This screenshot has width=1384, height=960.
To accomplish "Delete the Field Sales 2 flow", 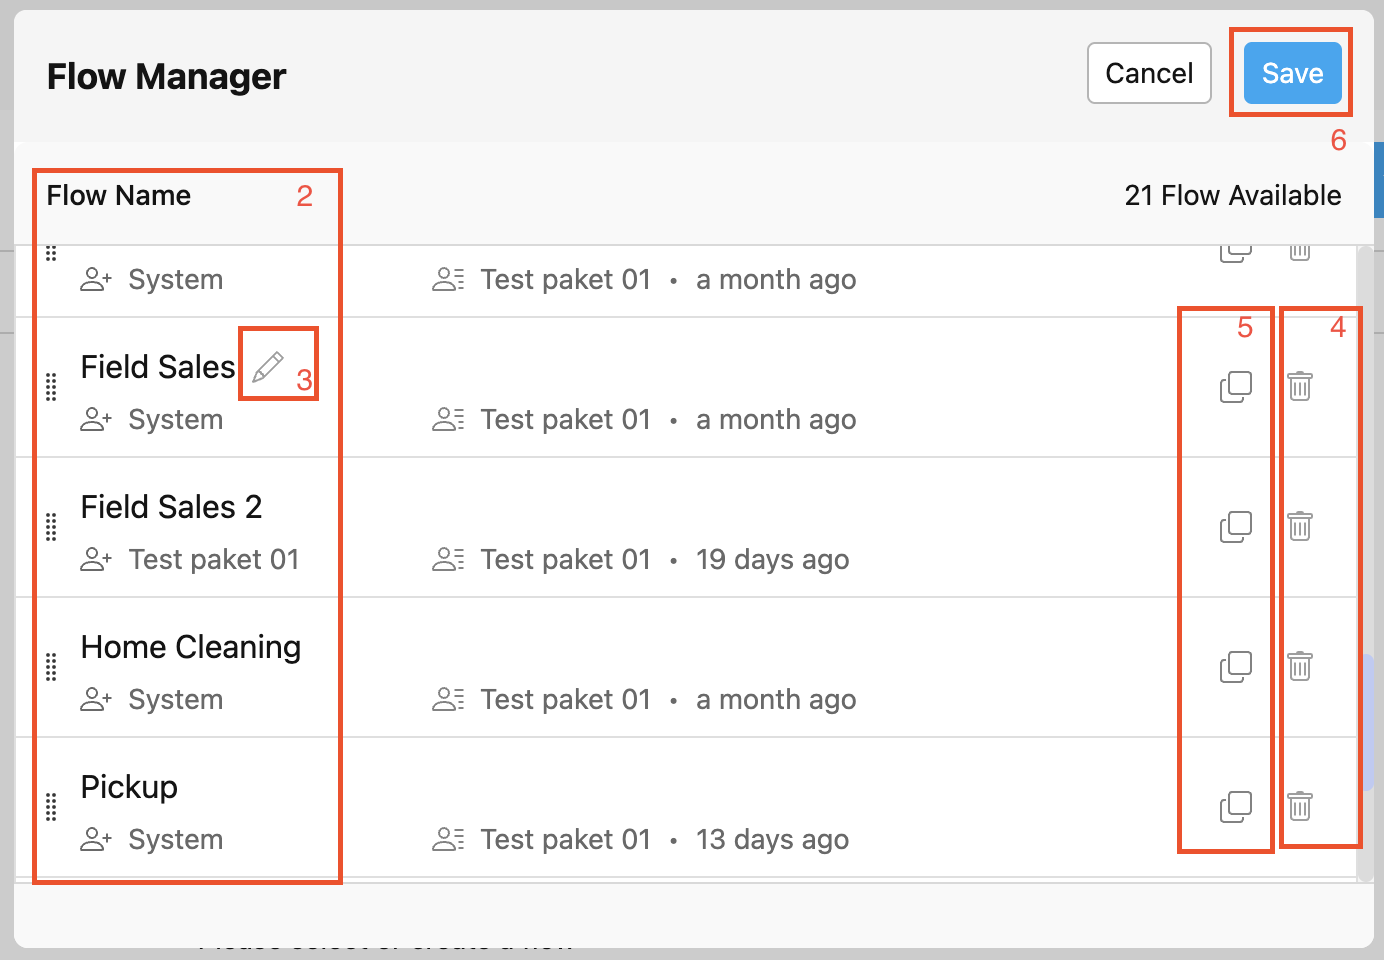I will point(1299,525).
